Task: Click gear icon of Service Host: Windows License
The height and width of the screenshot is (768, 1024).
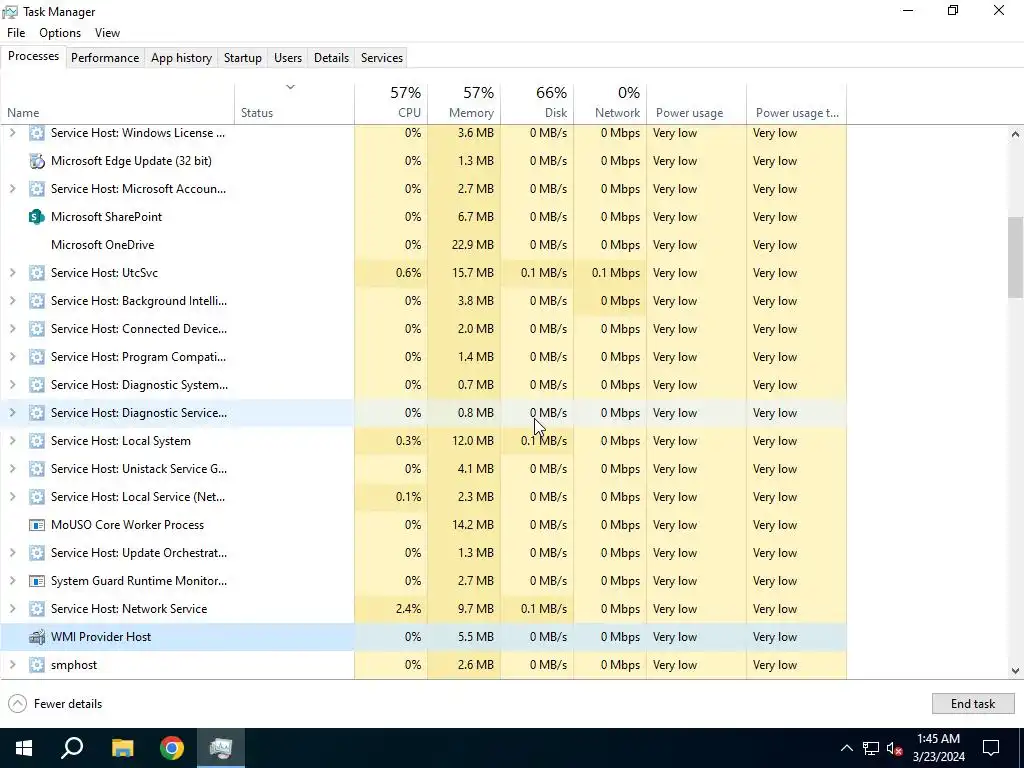Action: click(x=37, y=133)
